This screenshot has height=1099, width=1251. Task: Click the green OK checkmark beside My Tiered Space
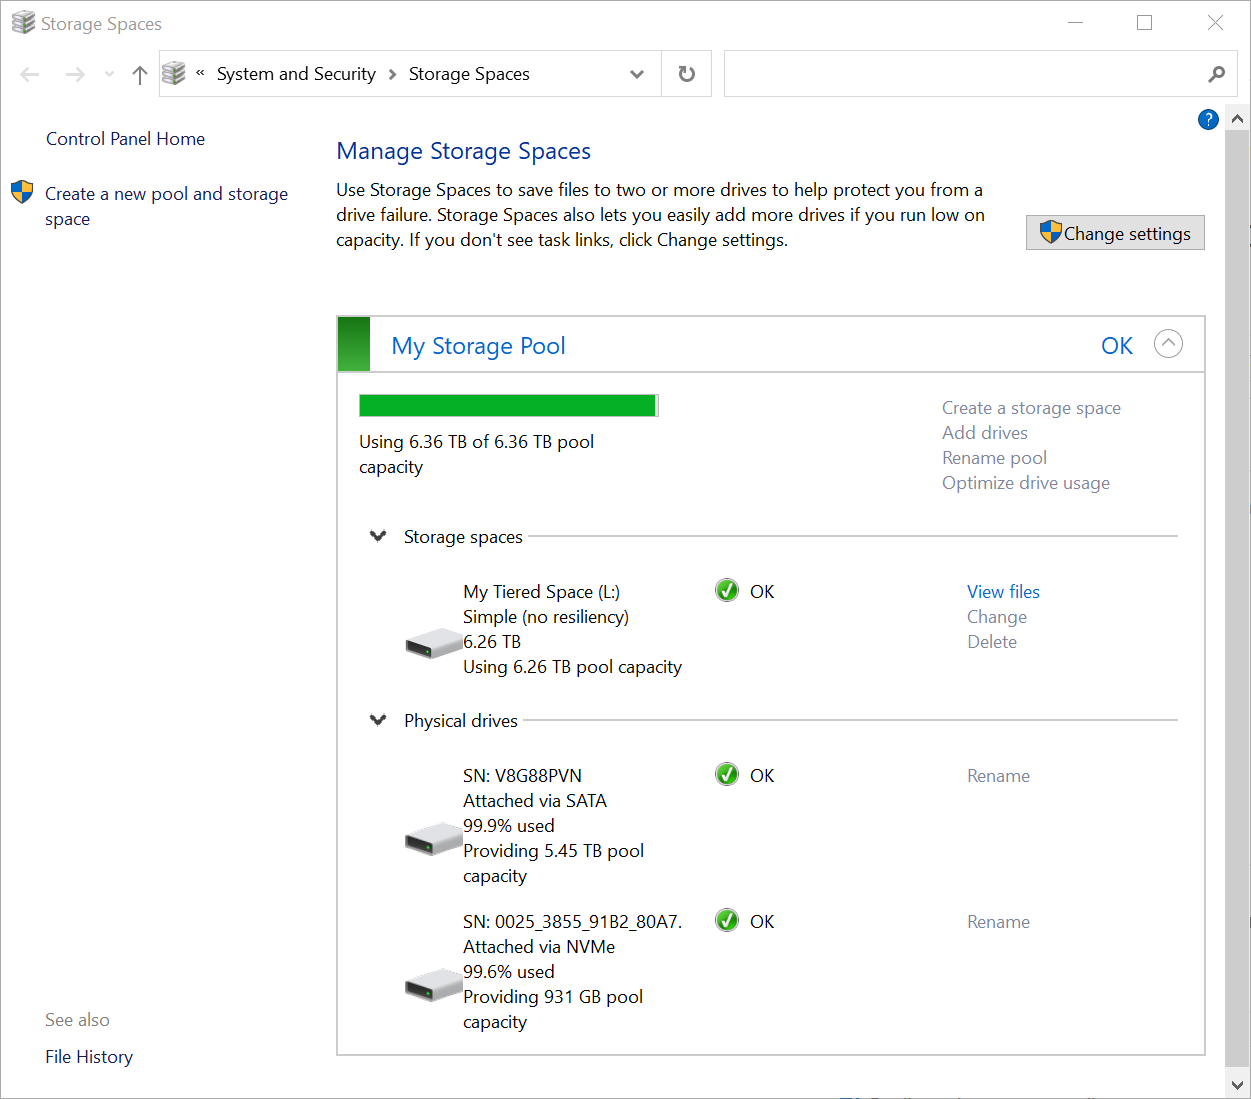coord(726,590)
